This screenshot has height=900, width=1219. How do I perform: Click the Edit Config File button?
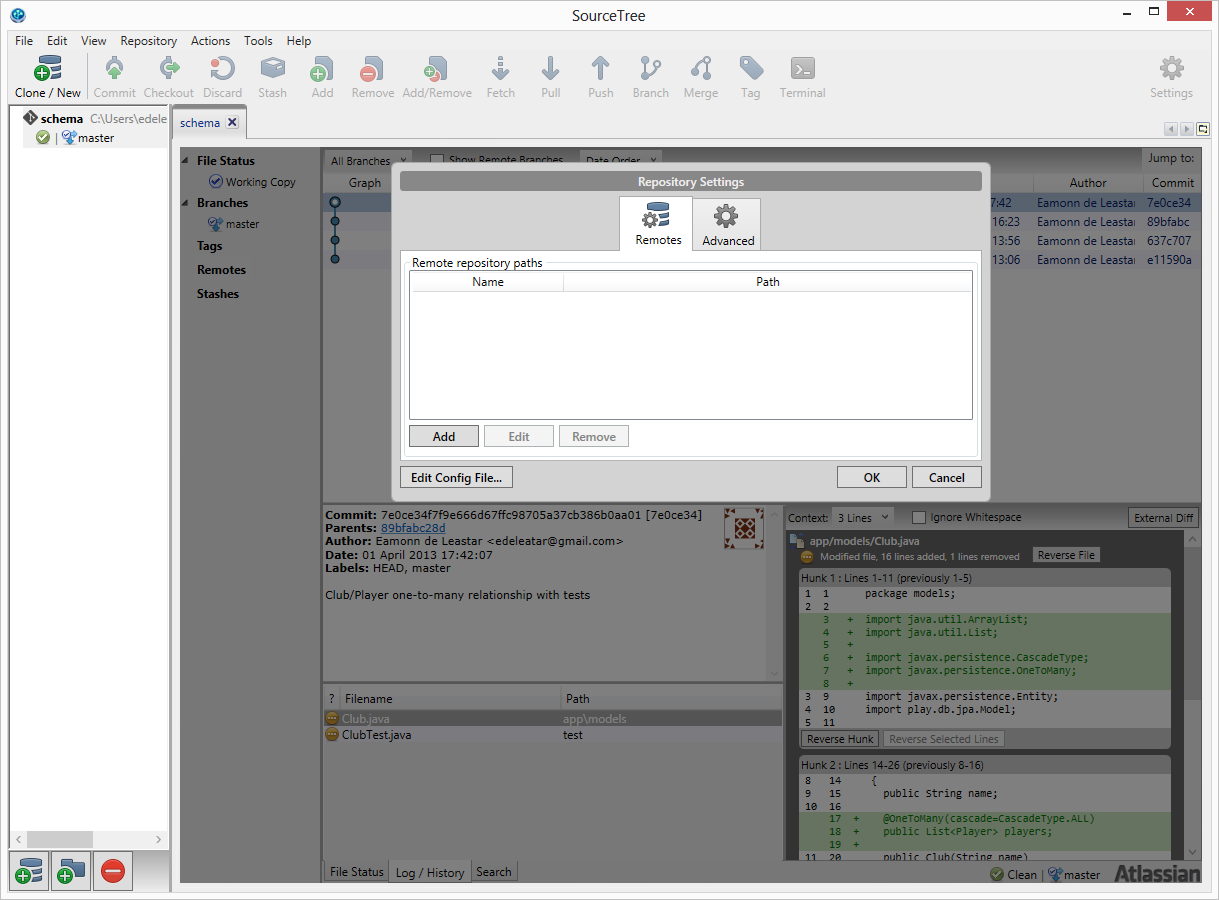tap(456, 477)
